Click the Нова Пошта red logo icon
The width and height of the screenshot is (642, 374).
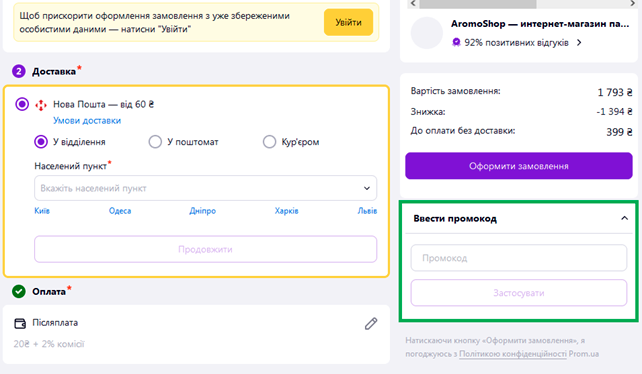pyautogui.click(x=41, y=105)
